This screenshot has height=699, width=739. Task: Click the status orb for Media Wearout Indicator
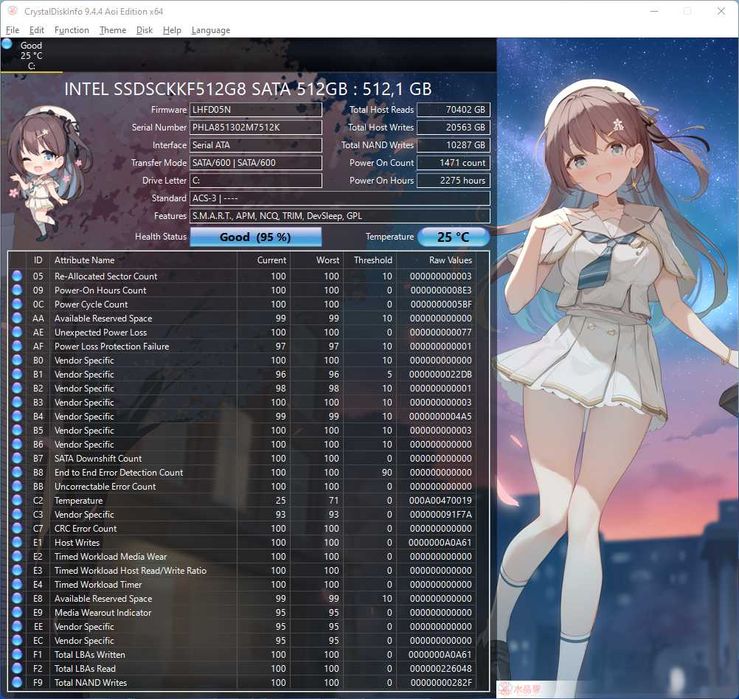coord(17,612)
